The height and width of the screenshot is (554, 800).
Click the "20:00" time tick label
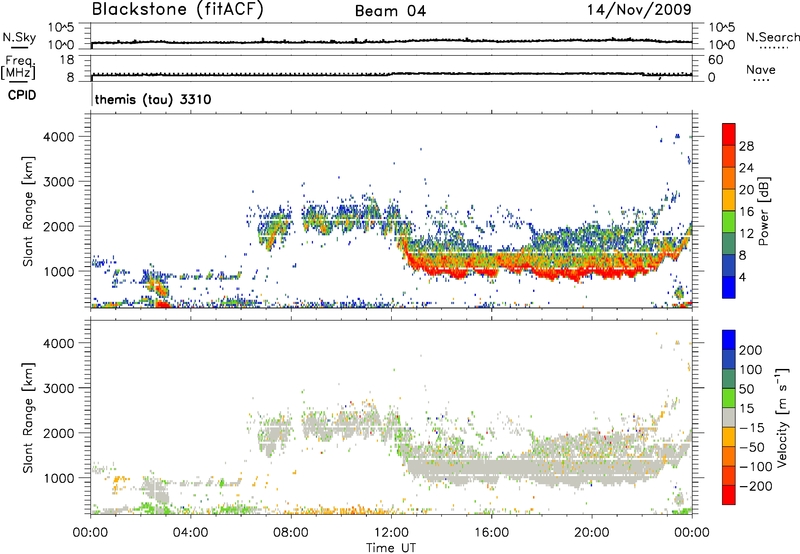coord(592,533)
